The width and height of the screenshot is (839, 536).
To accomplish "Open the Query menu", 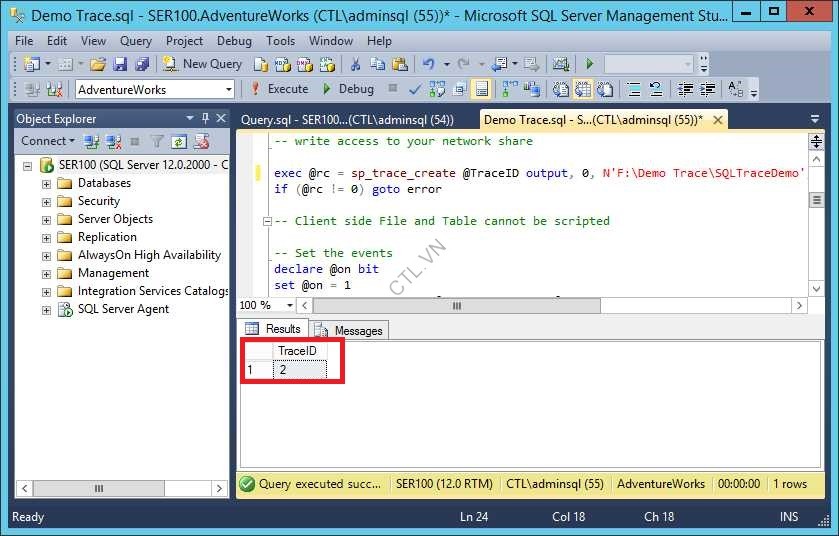I will coord(136,41).
